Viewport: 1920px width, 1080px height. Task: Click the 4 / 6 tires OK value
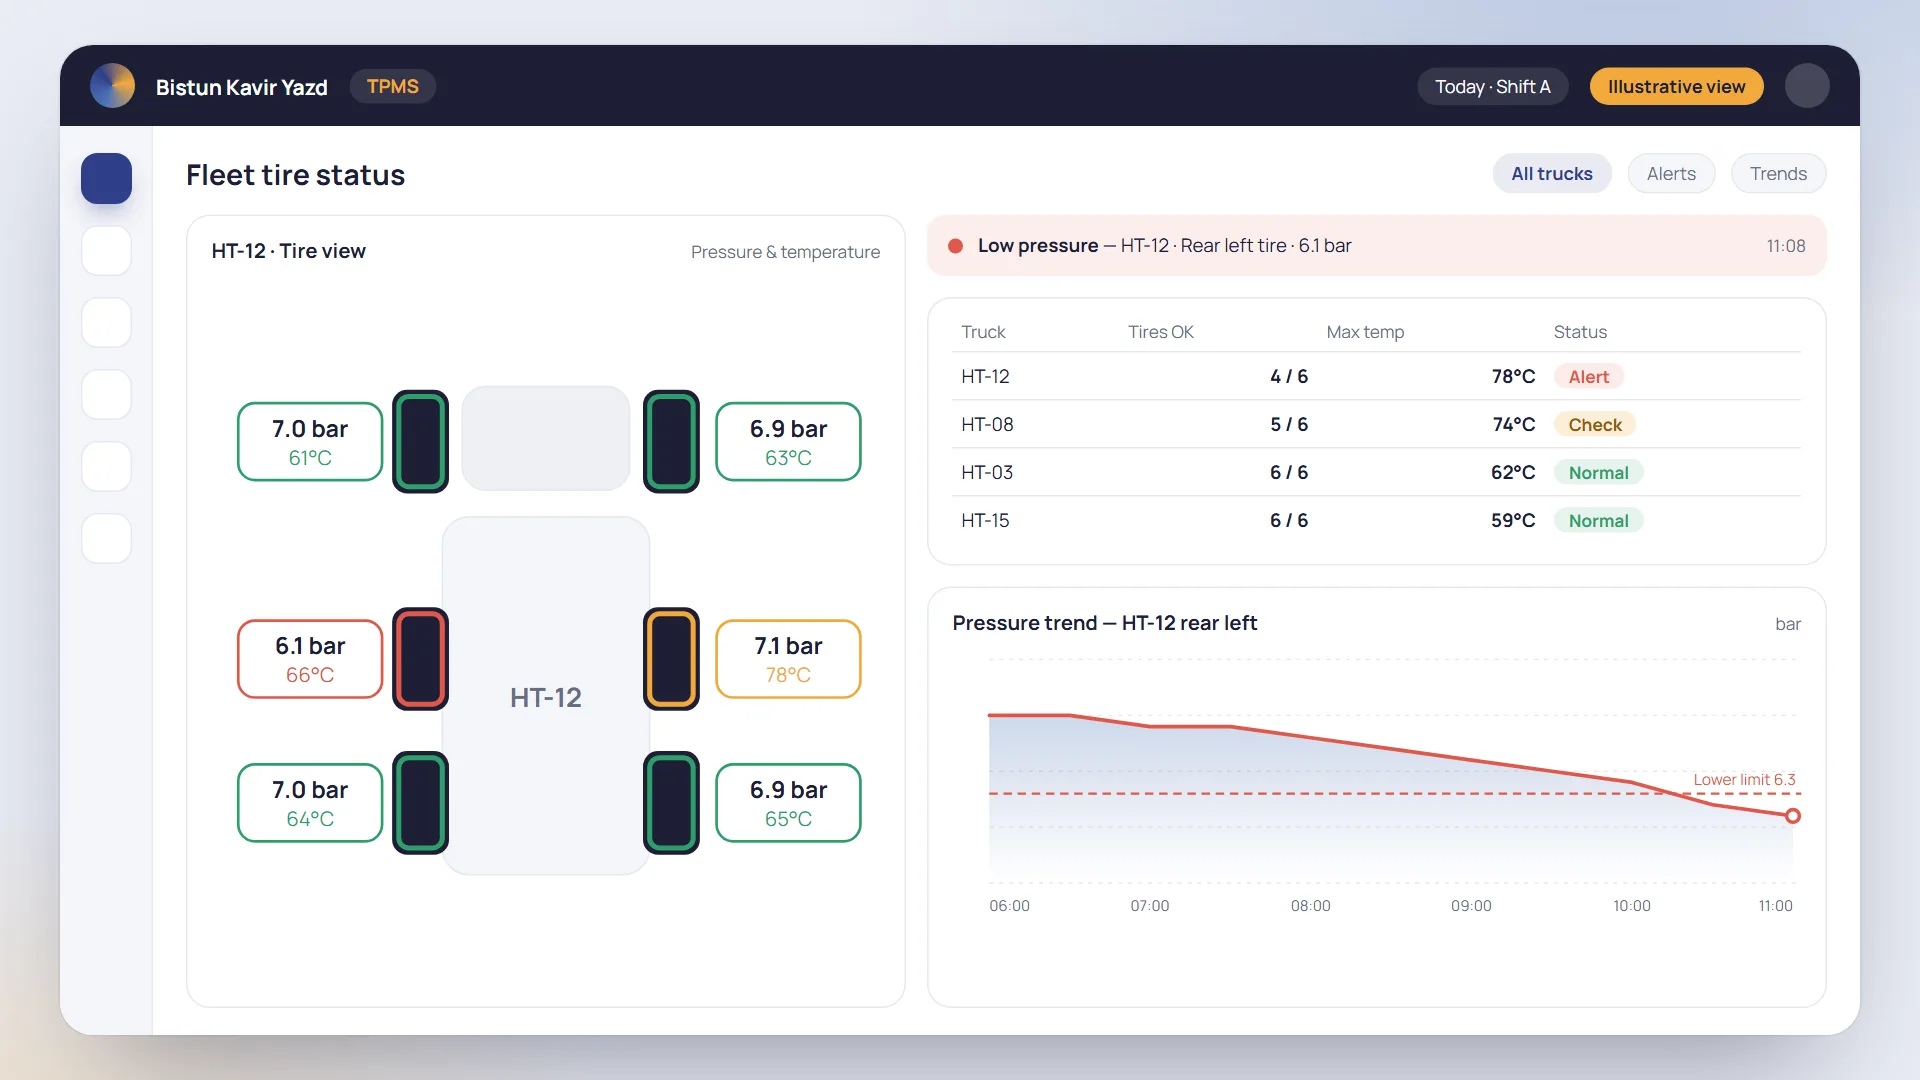(x=1289, y=376)
